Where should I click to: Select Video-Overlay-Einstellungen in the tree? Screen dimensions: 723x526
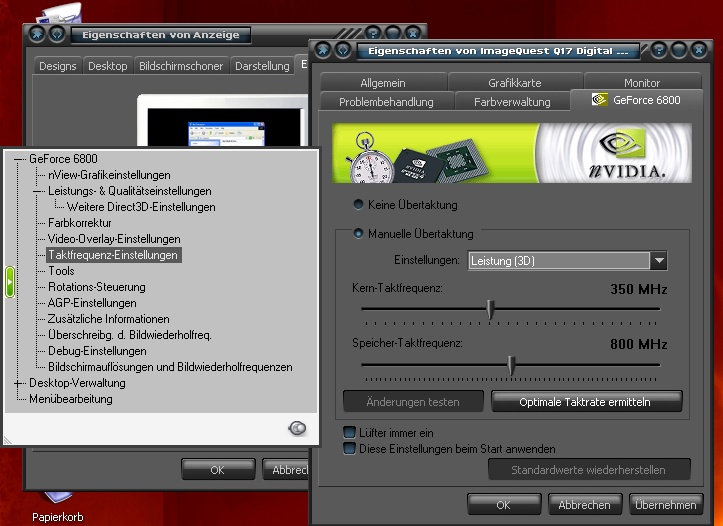click(114, 239)
